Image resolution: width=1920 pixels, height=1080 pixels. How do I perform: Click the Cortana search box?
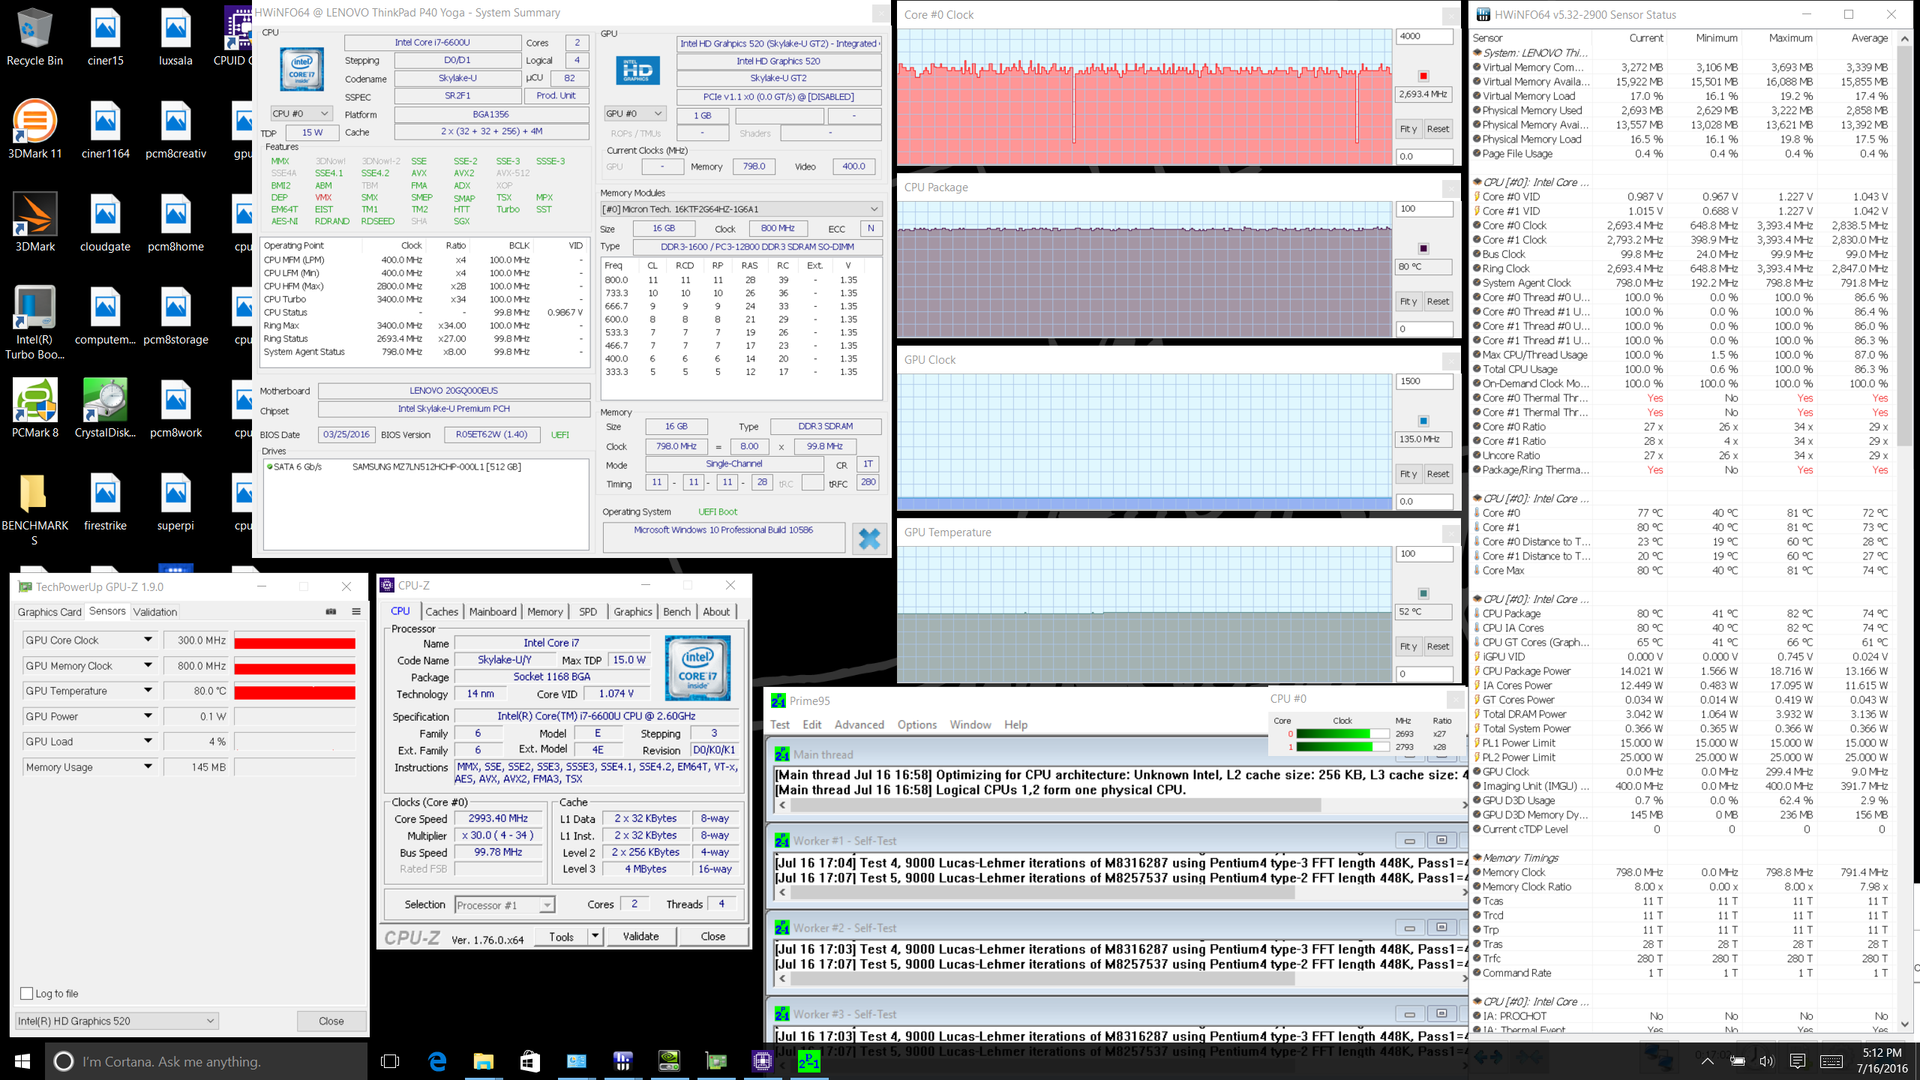click(x=207, y=1061)
